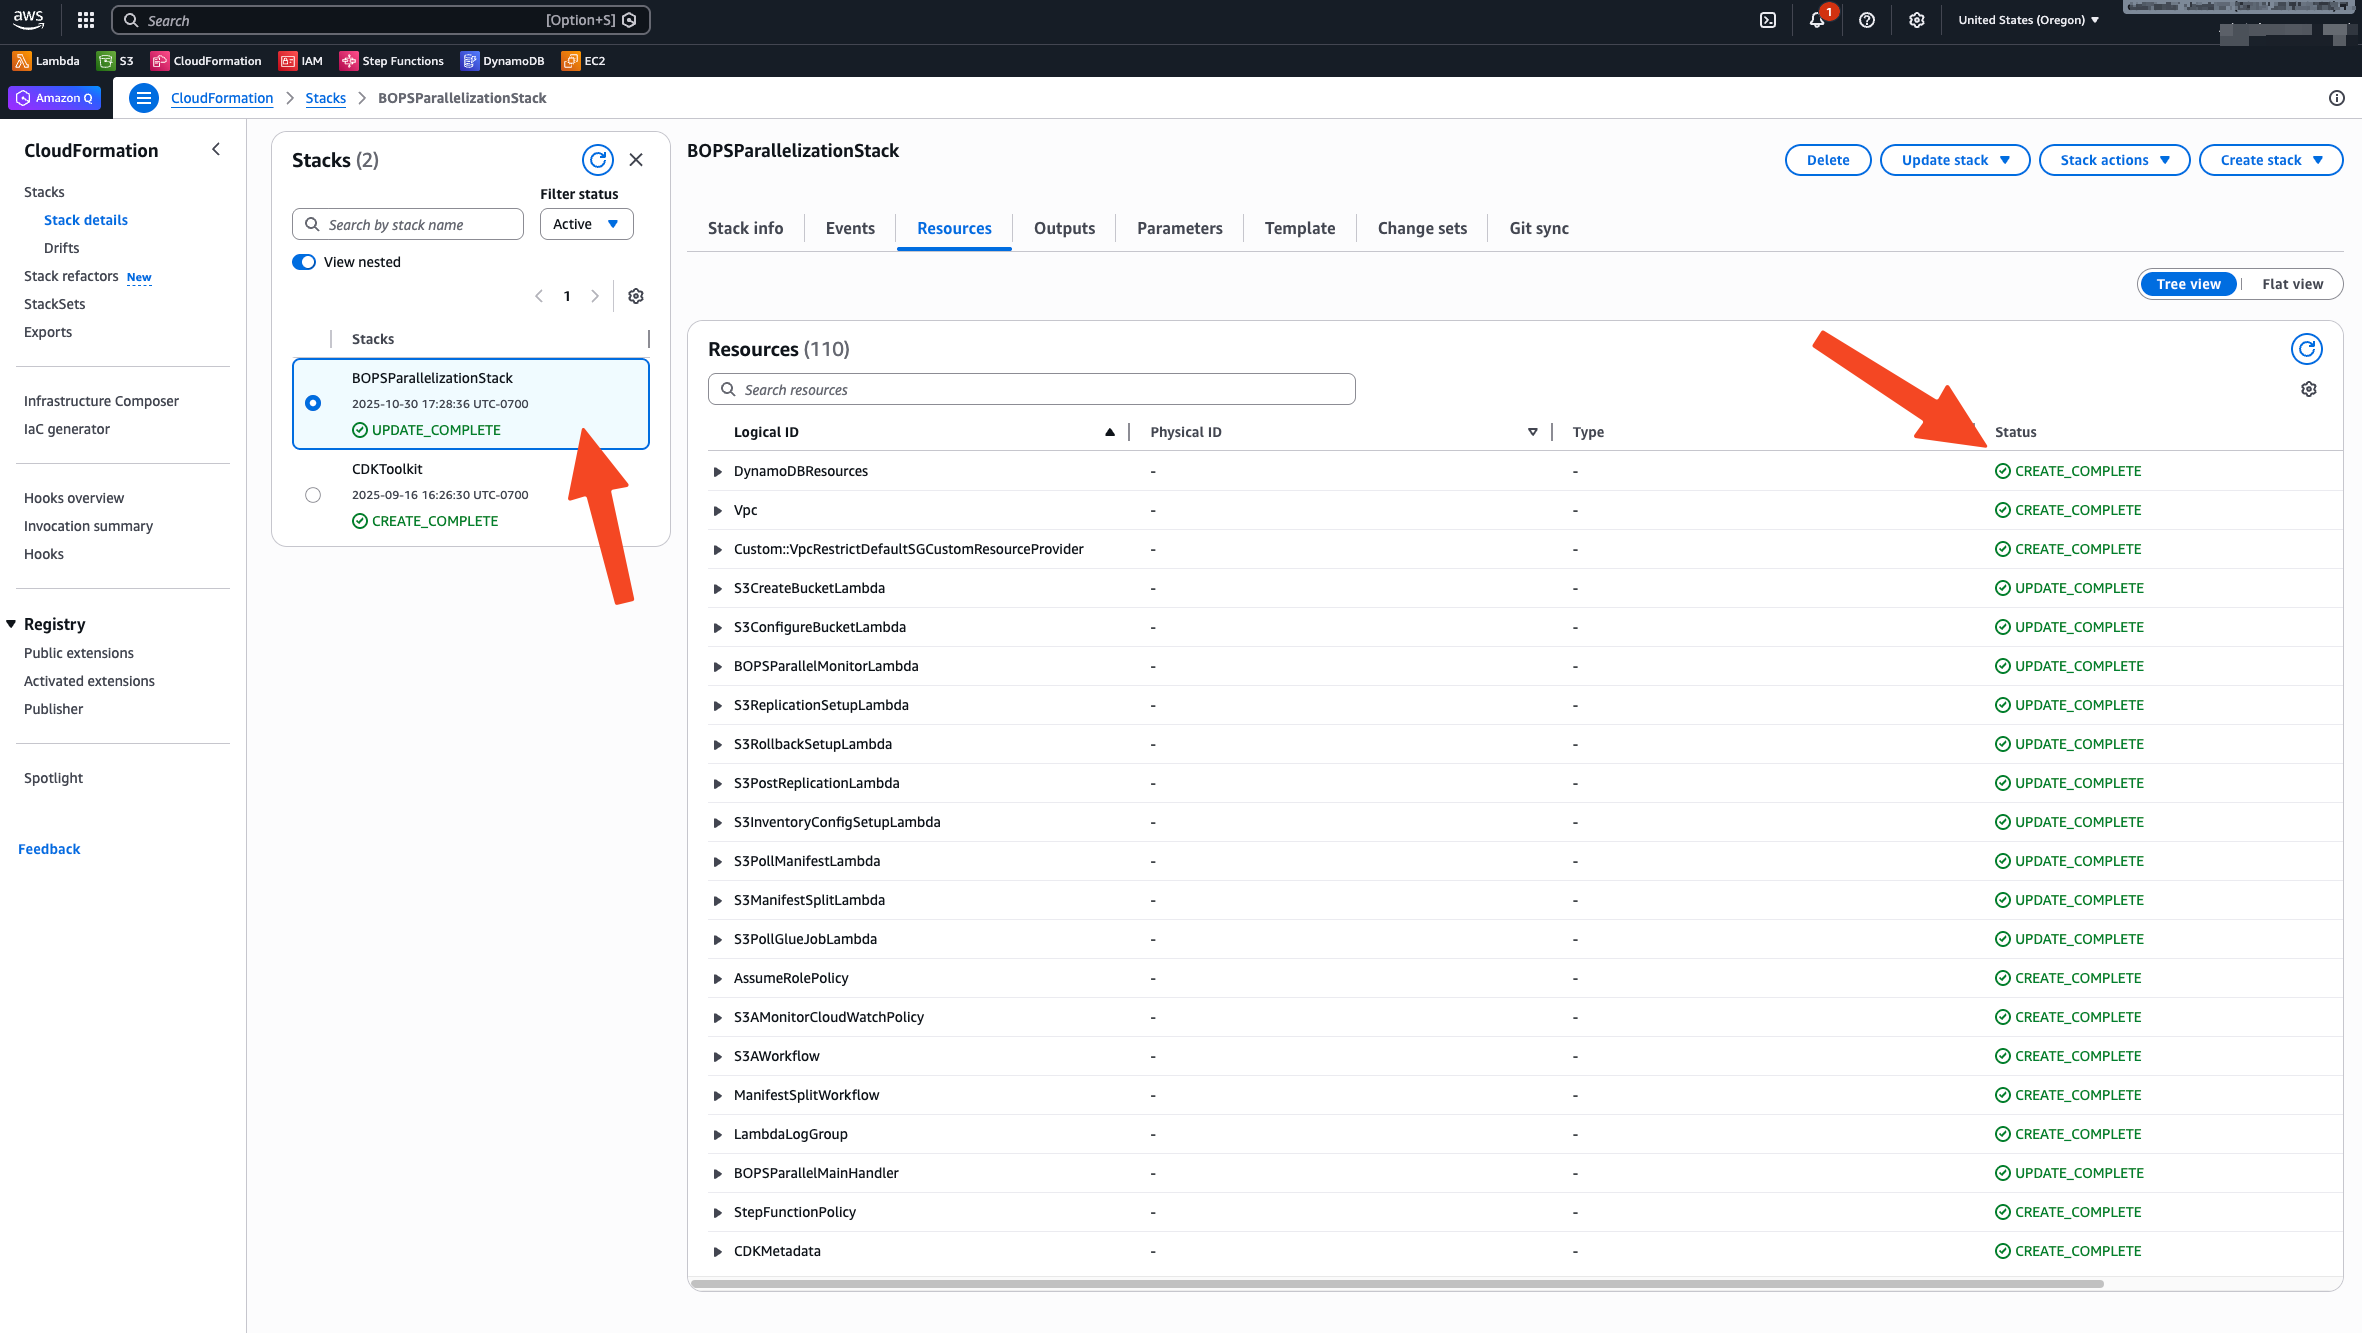The height and width of the screenshot is (1333, 2362).
Task: Open Drifts in the sidebar
Action: point(62,248)
